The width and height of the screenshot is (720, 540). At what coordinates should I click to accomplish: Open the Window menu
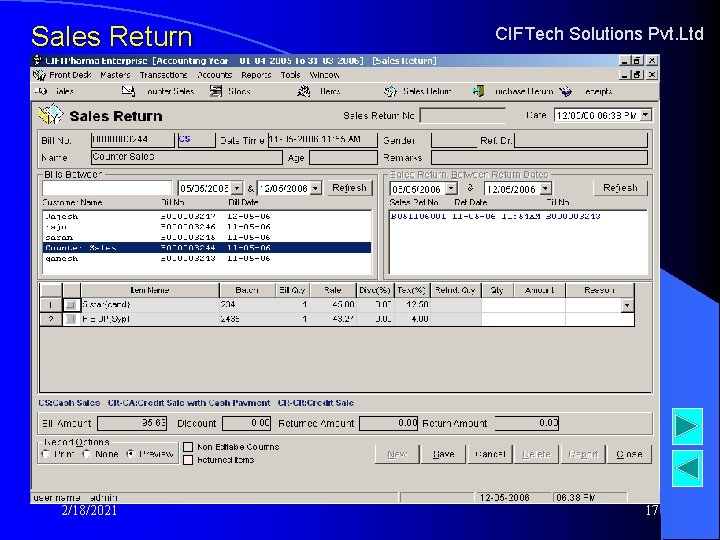(325, 75)
